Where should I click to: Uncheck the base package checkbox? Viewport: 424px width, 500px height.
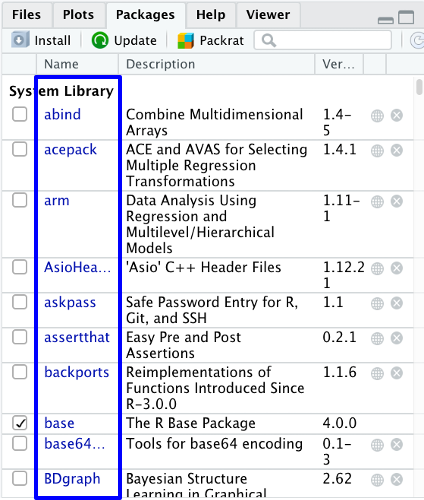click(20, 423)
